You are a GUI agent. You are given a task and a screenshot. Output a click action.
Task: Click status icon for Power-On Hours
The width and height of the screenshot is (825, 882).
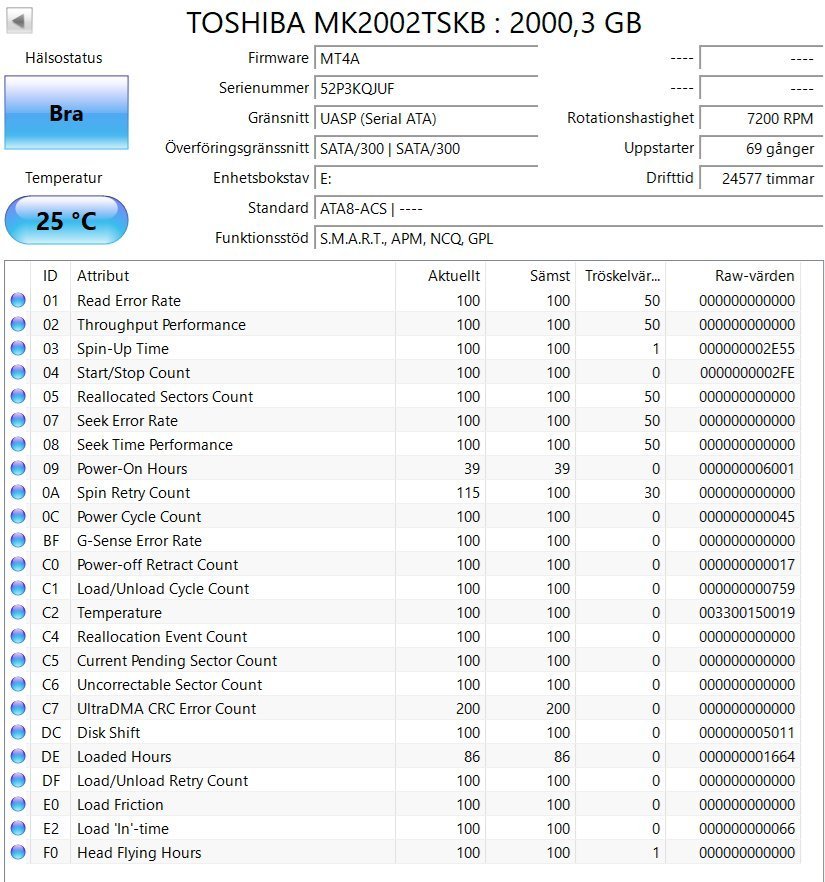coord(18,468)
